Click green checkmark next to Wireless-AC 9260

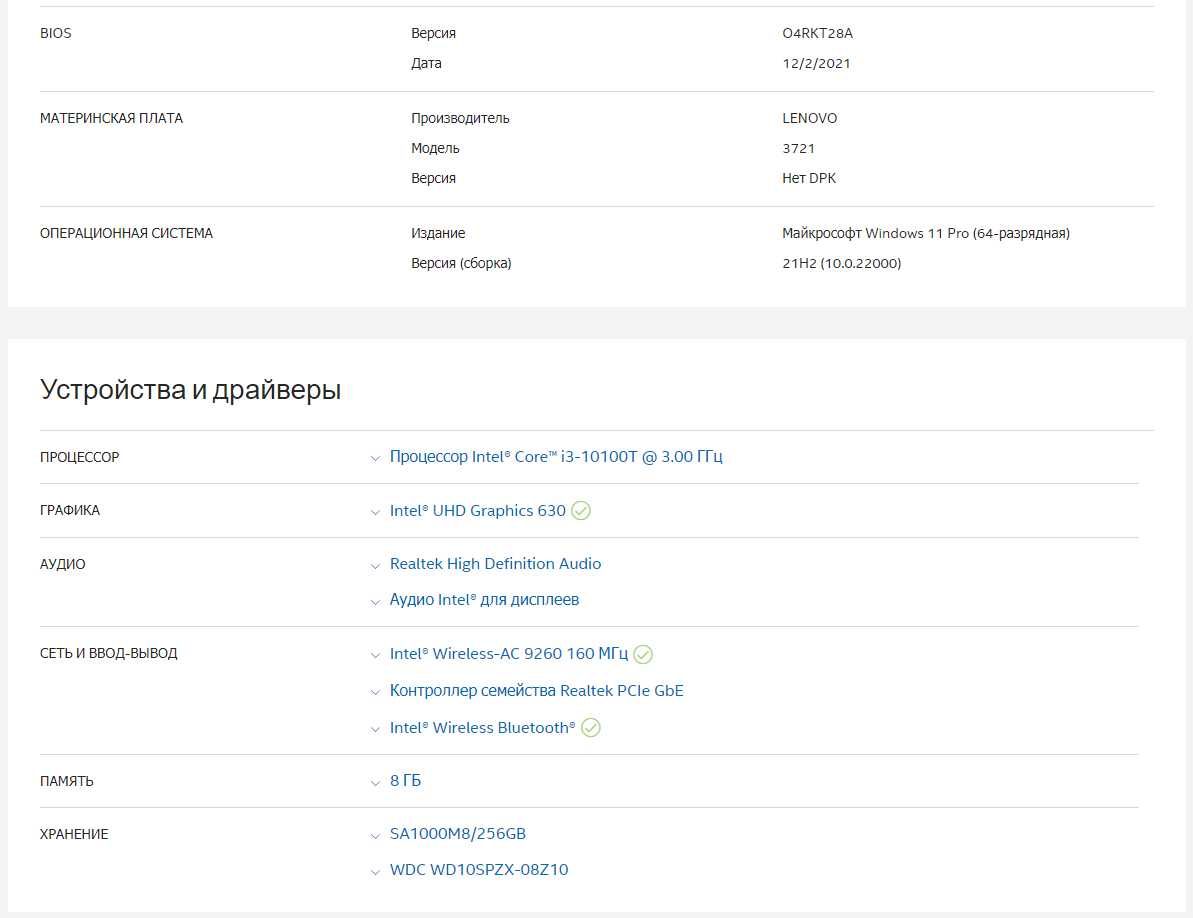click(643, 654)
